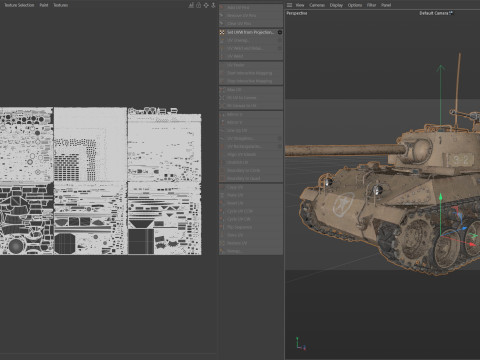Choose the Max UV command
The width and height of the screenshot is (480, 360).
(x=251, y=90)
